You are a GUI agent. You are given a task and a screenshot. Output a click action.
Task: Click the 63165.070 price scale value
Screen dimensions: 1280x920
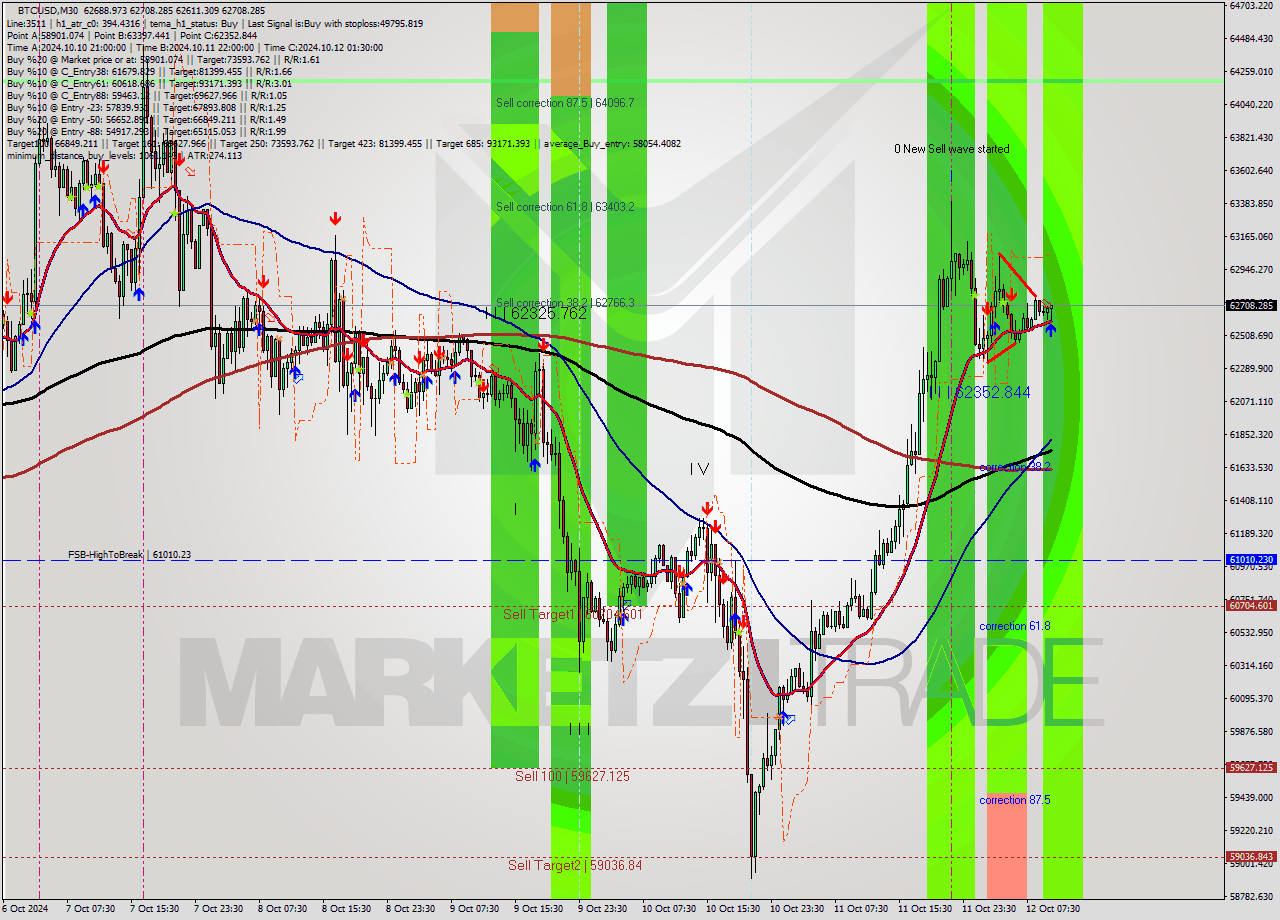coord(1251,237)
